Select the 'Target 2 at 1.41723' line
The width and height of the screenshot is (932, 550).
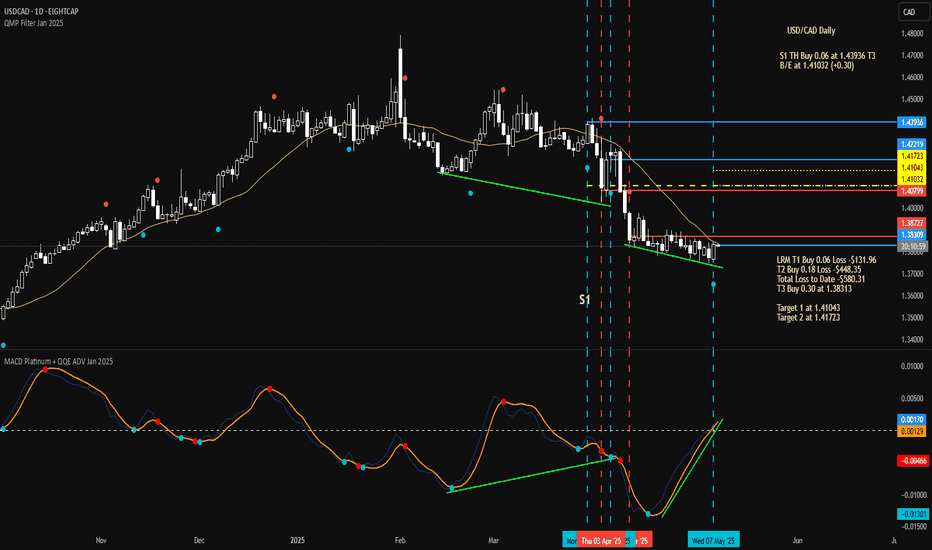(808, 318)
